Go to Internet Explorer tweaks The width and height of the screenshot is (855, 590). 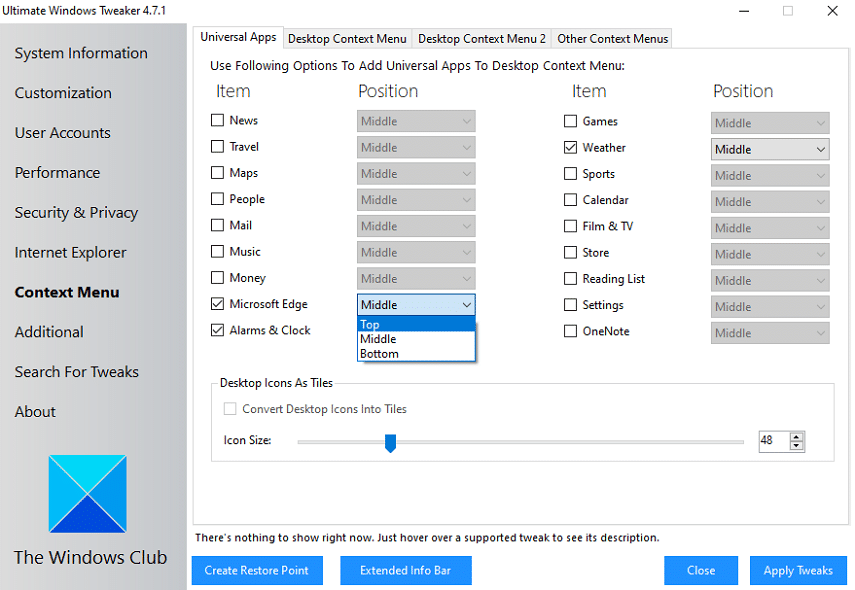click(70, 252)
